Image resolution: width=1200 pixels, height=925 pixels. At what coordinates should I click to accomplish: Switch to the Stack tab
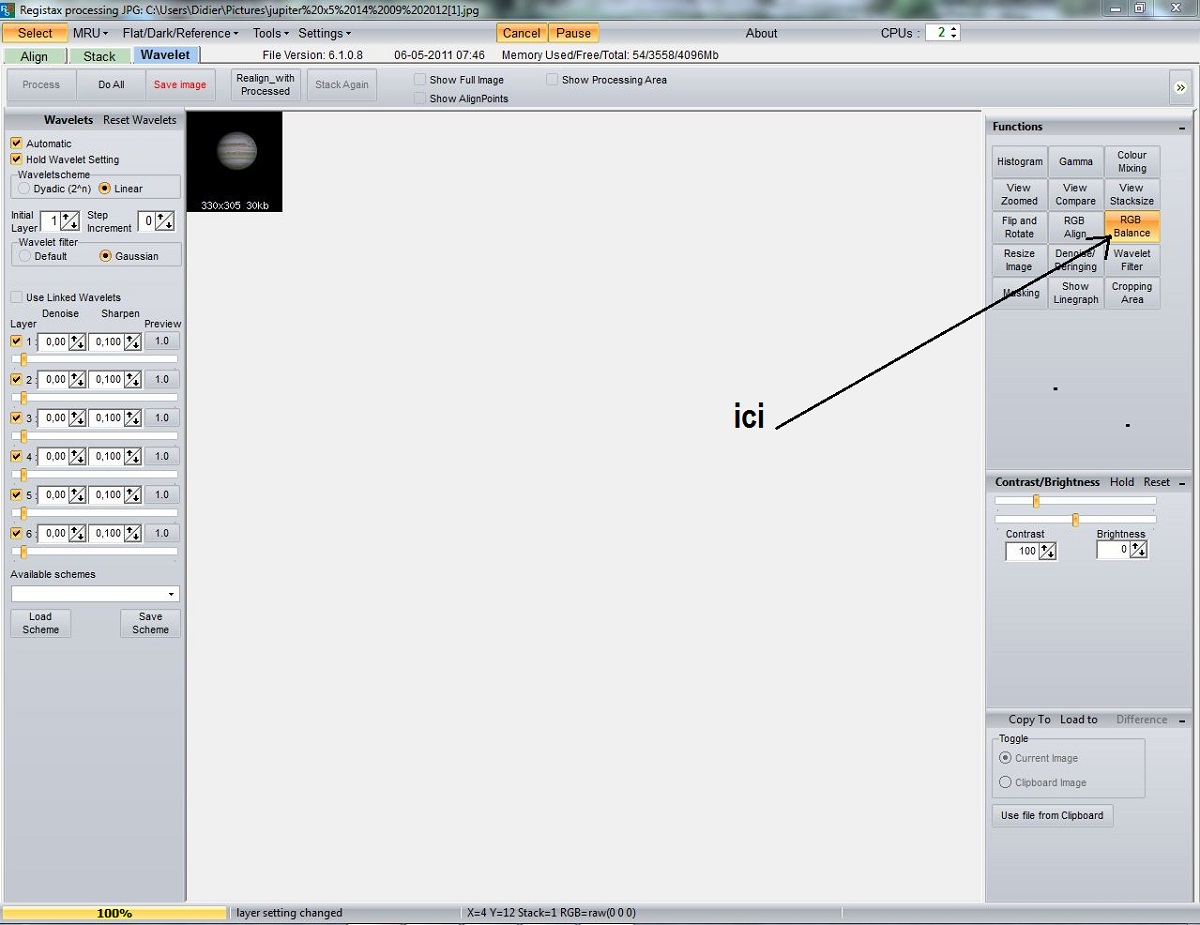coord(100,56)
